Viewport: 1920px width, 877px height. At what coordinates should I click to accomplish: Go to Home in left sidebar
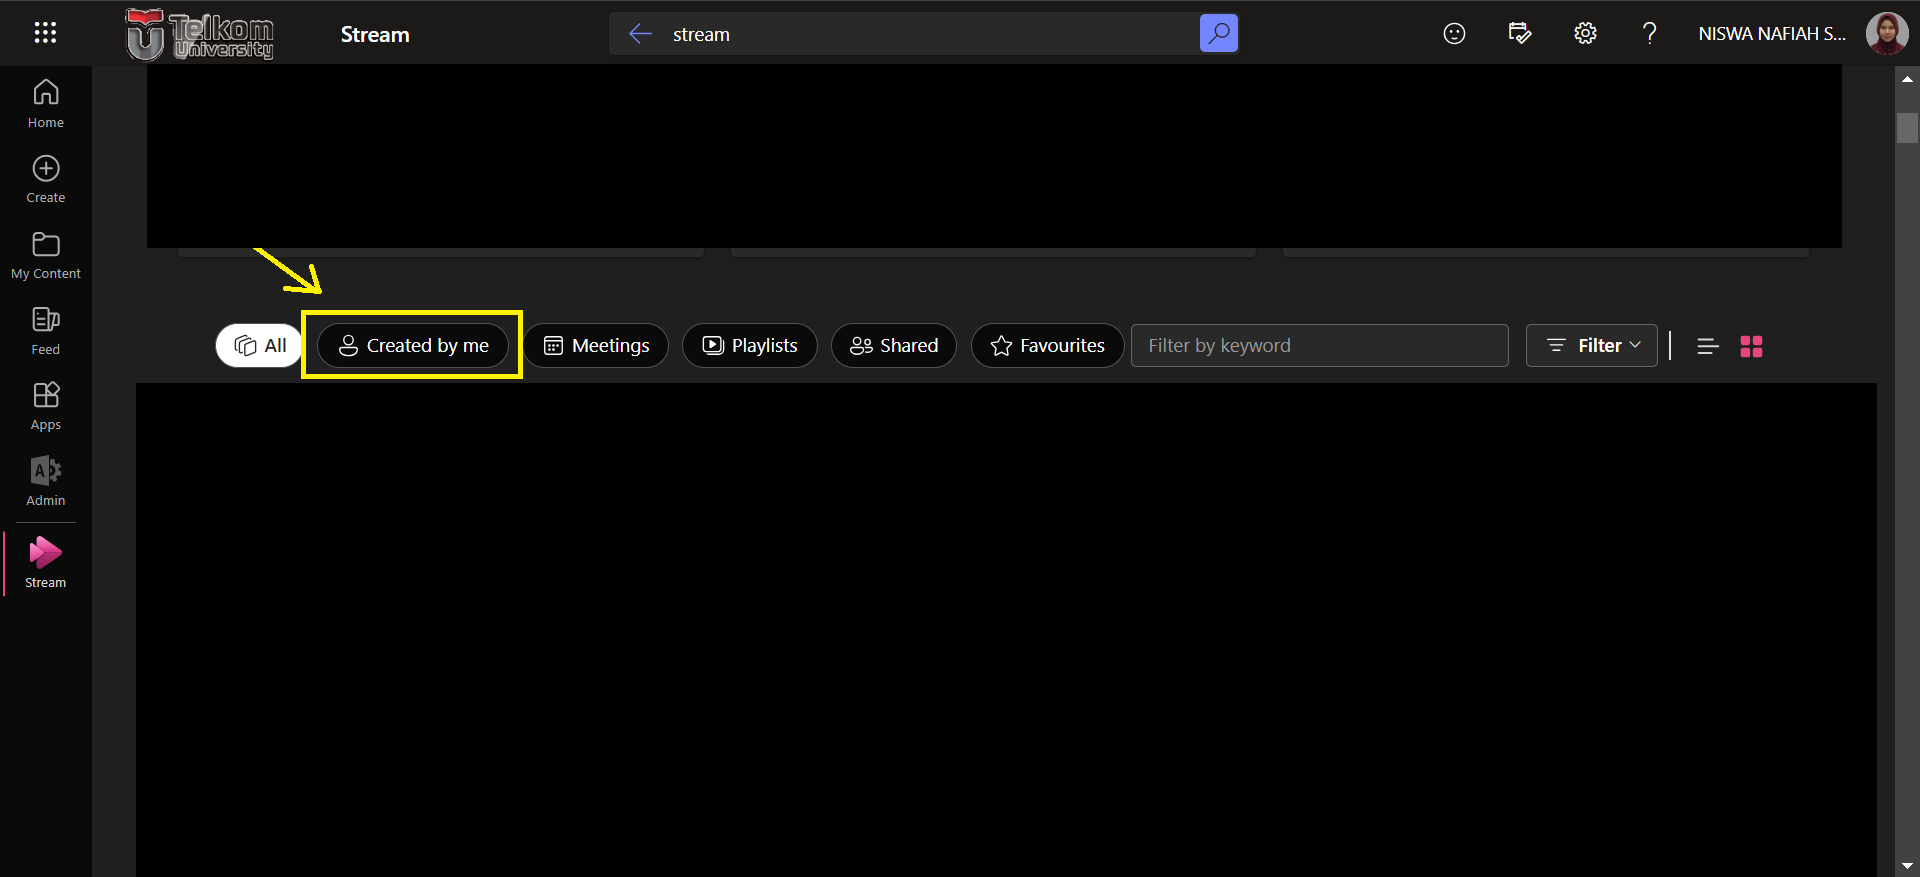(46, 104)
